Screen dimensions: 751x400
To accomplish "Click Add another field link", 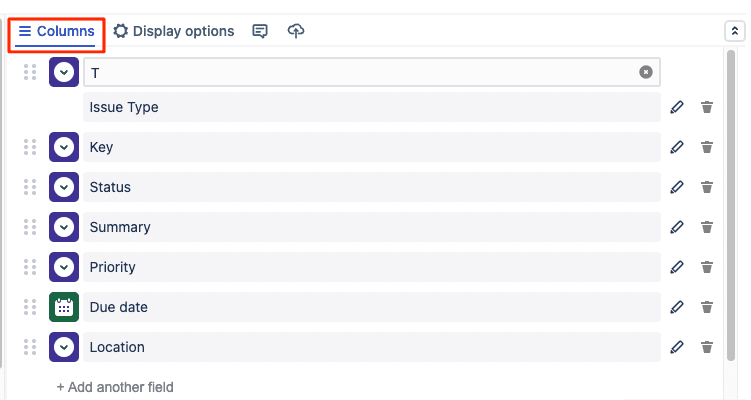I will click(115, 387).
